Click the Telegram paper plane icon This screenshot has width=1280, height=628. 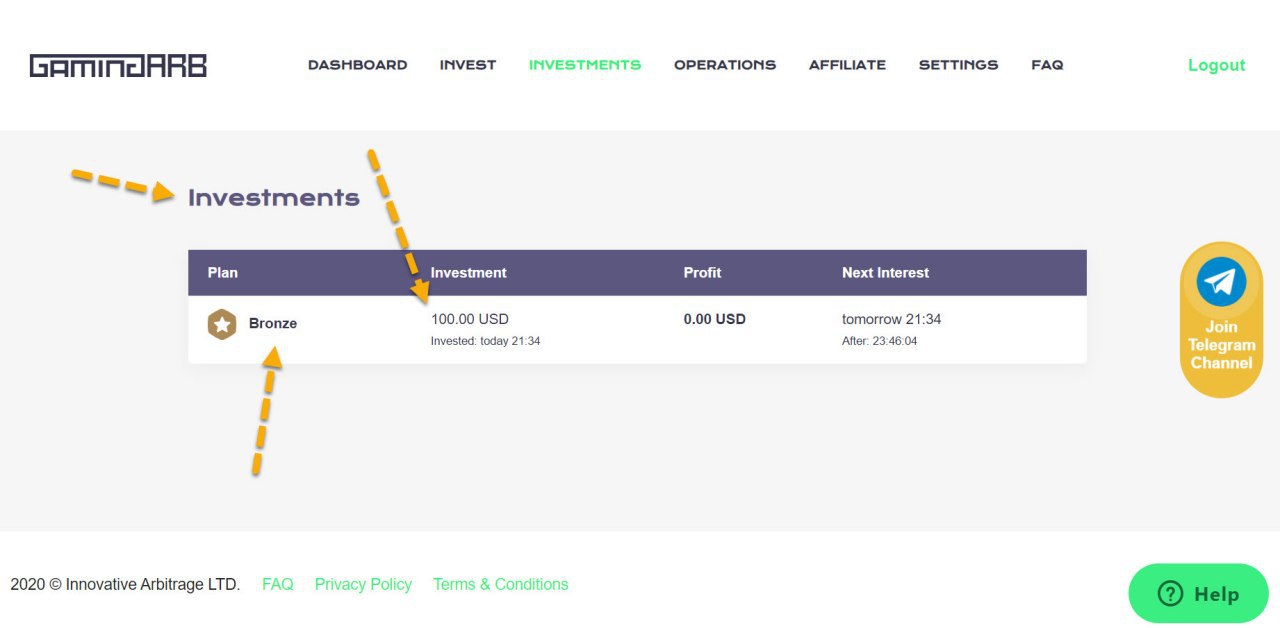(x=1221, y=281)
